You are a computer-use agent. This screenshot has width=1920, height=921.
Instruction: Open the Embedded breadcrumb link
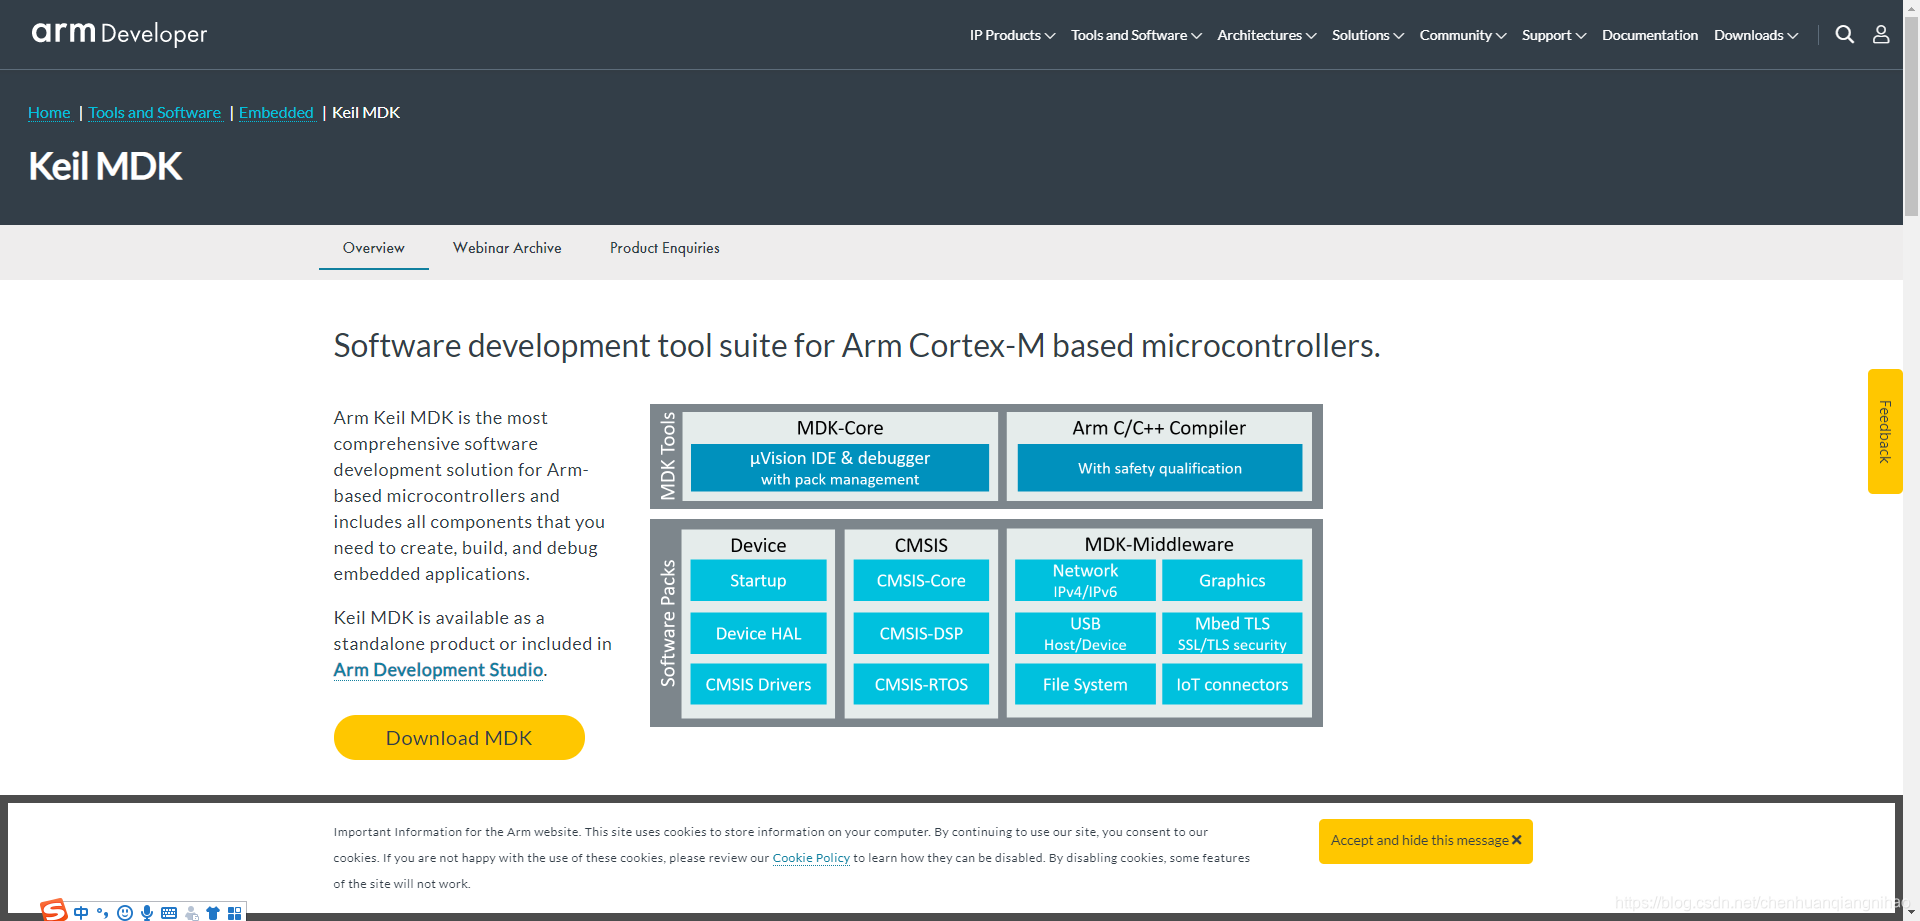276,112
